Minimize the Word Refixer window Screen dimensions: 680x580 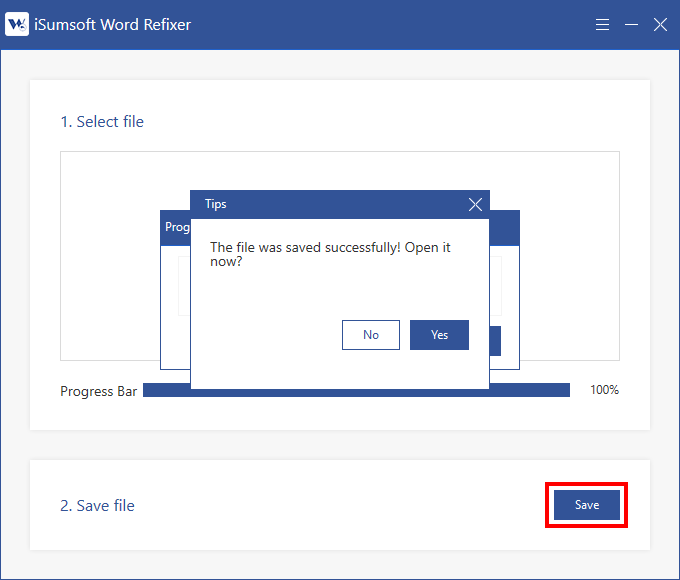(x=631, y=24)
